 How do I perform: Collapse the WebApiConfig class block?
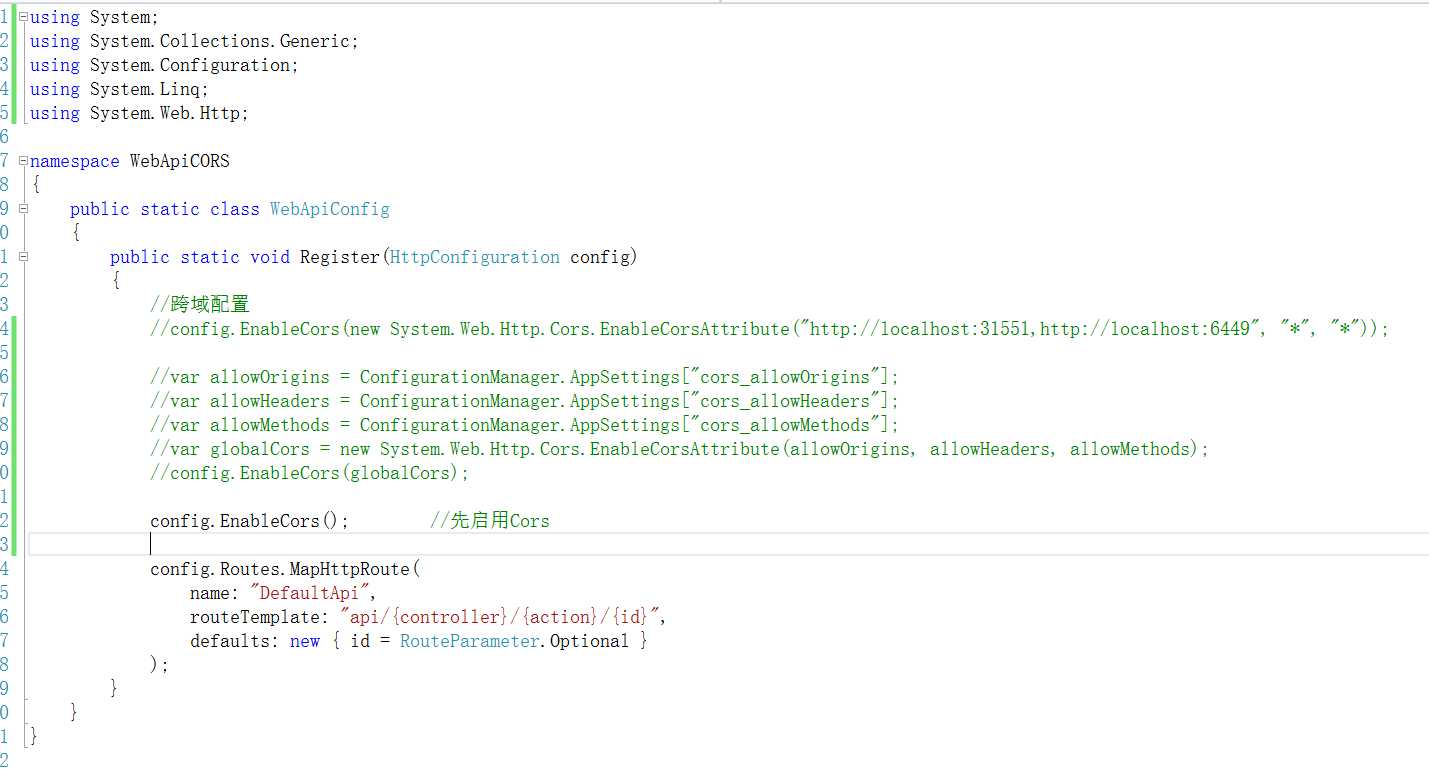(23, 209)
